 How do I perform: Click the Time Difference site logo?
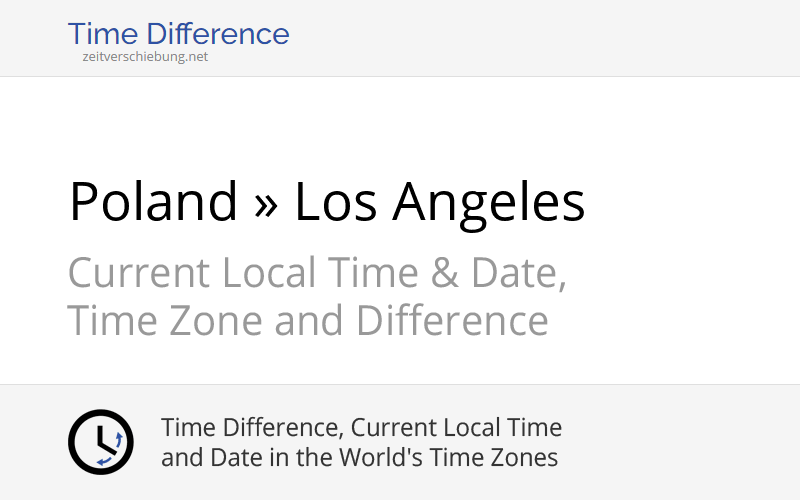(x=178, y=35)
